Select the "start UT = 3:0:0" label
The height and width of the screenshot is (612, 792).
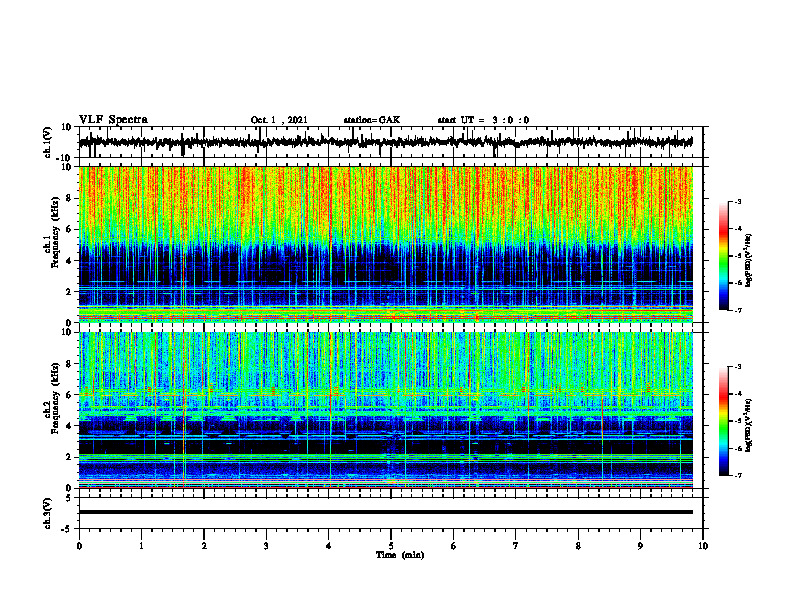(483, 120)
